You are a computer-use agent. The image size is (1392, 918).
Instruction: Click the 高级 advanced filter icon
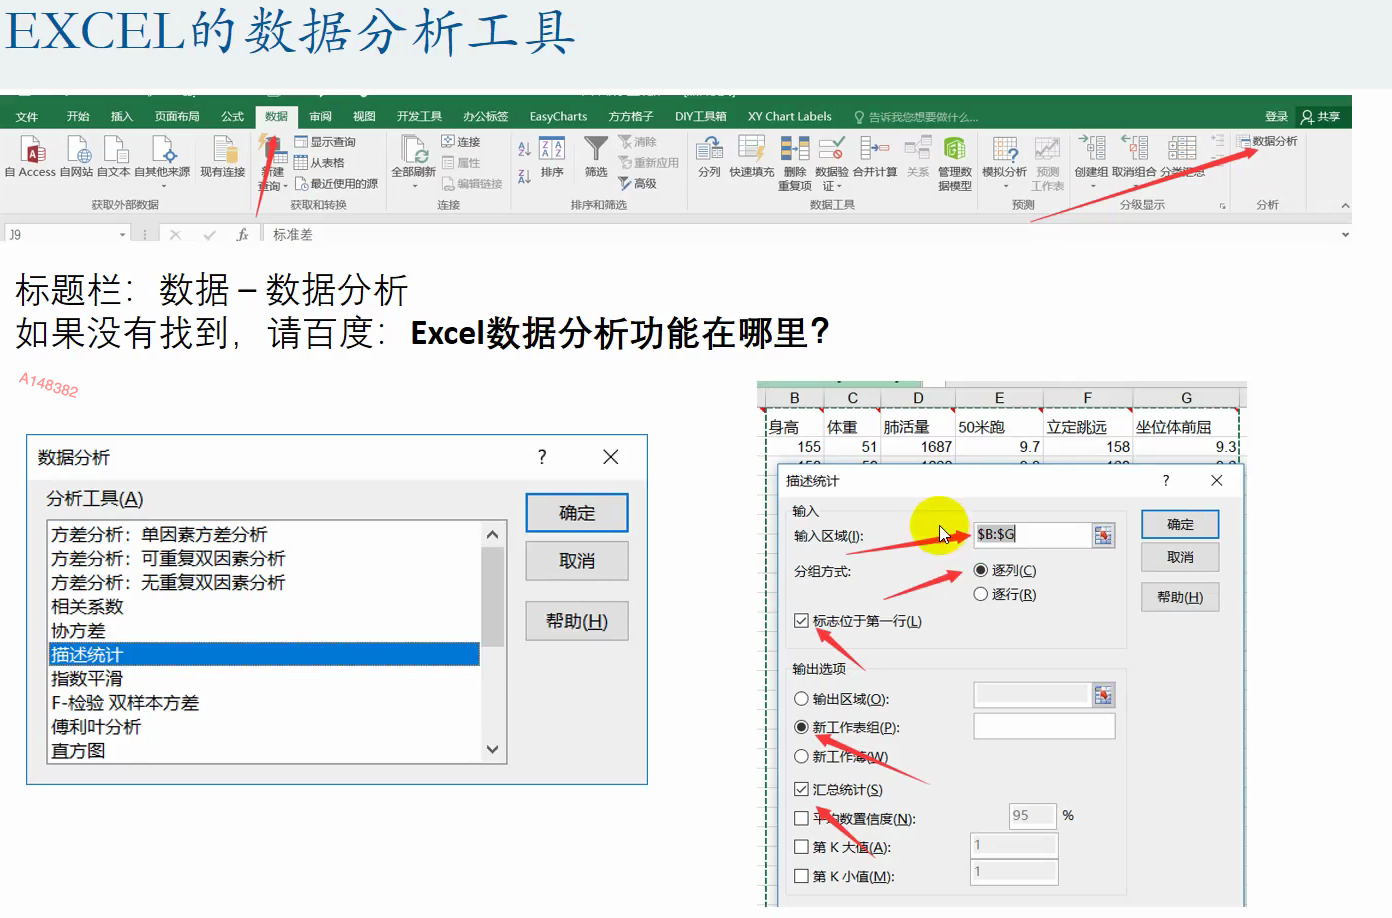(x=625, y=183)
